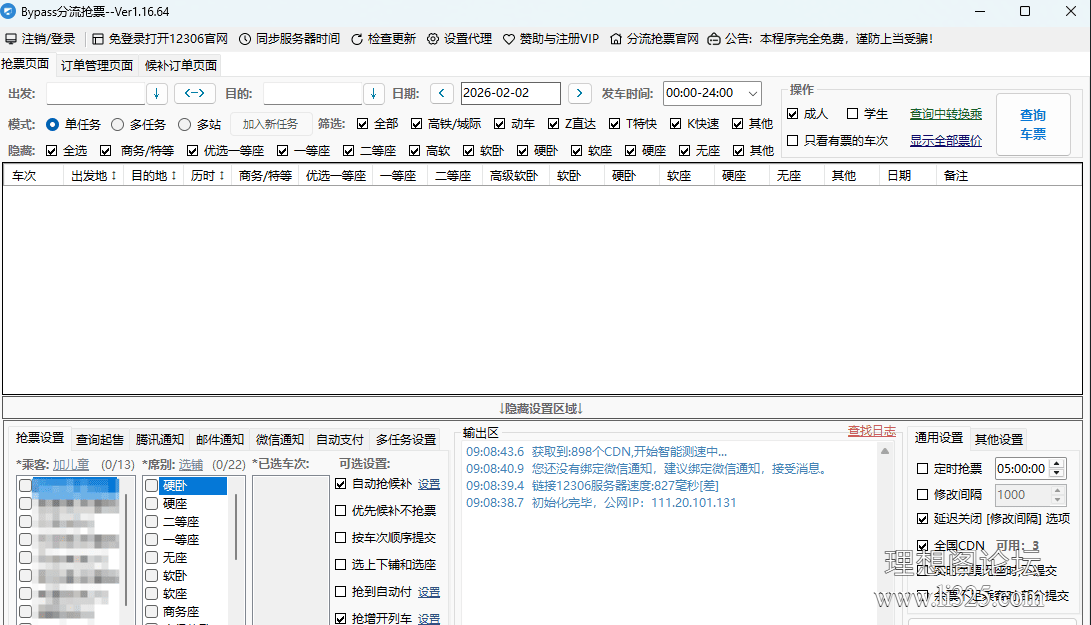
Task: Open the 微信通知 settings tab
Action: click(279, 439)
